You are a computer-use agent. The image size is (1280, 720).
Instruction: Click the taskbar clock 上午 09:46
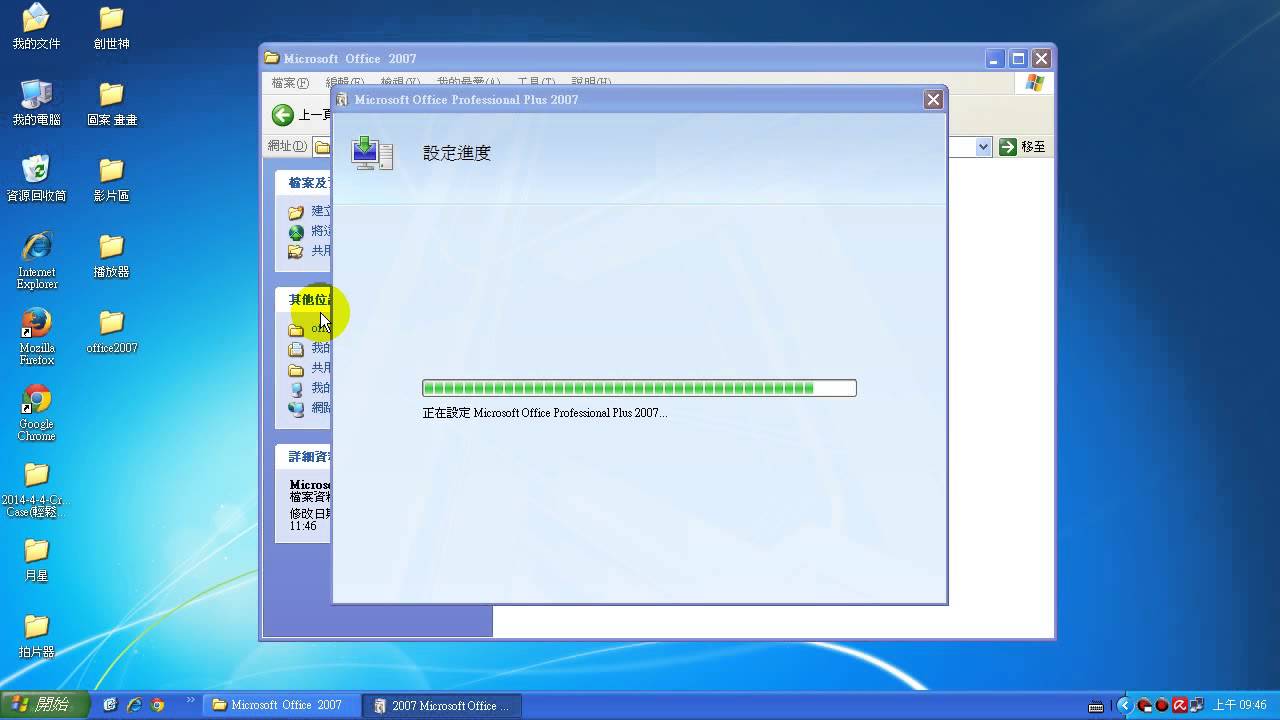pyautogui.click(x=1240, y=705)
